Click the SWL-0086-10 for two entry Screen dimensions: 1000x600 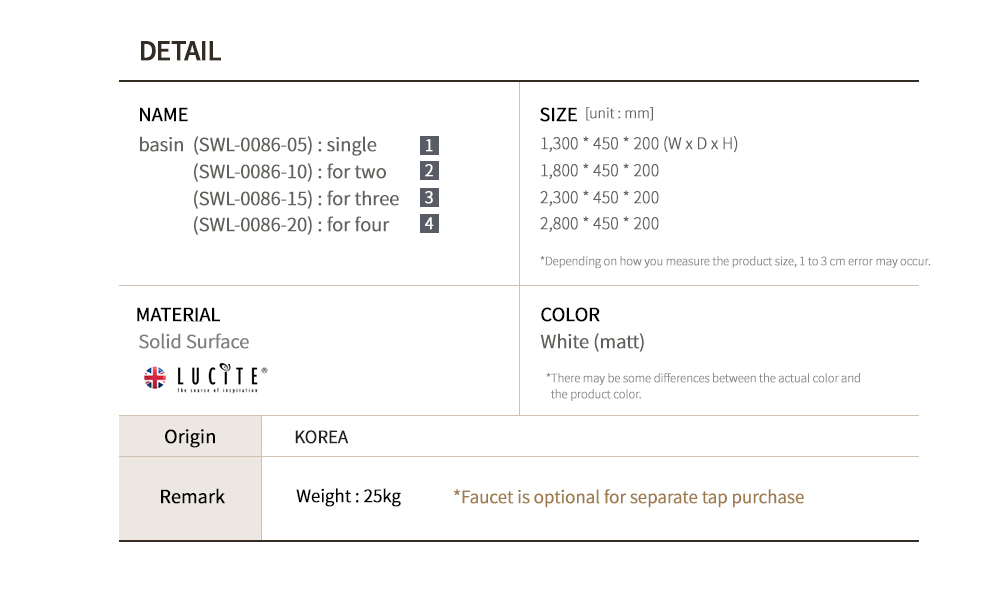(x=289, y=172)
